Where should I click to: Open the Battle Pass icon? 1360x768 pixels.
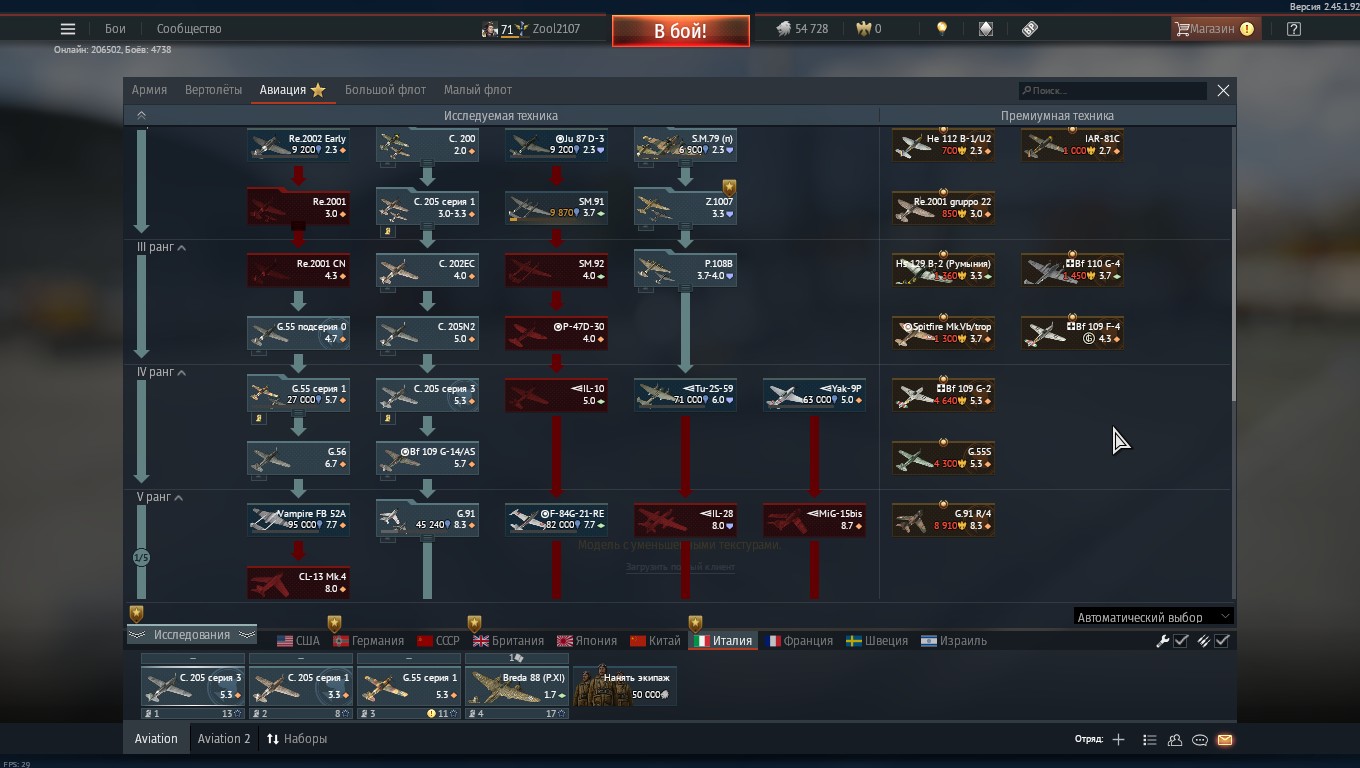(1030, 29)
